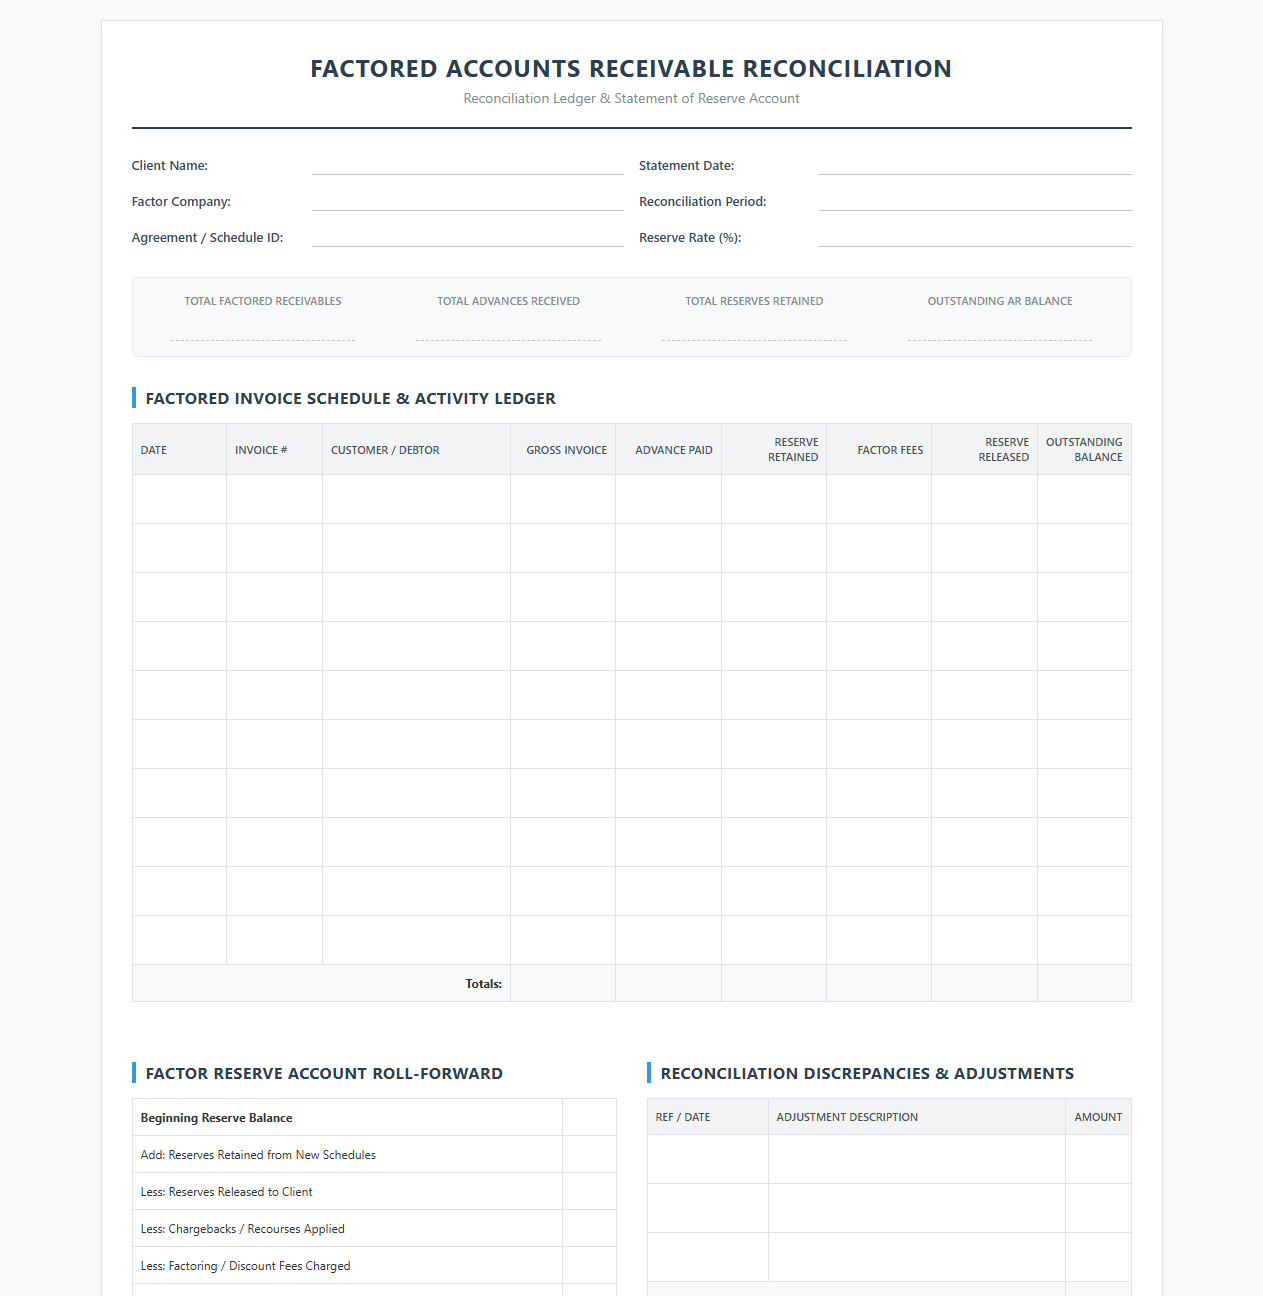Select the CUSTOMER / DEBTOR column header
Viewport: 1263px width, 1296px height.
point(416,450)
